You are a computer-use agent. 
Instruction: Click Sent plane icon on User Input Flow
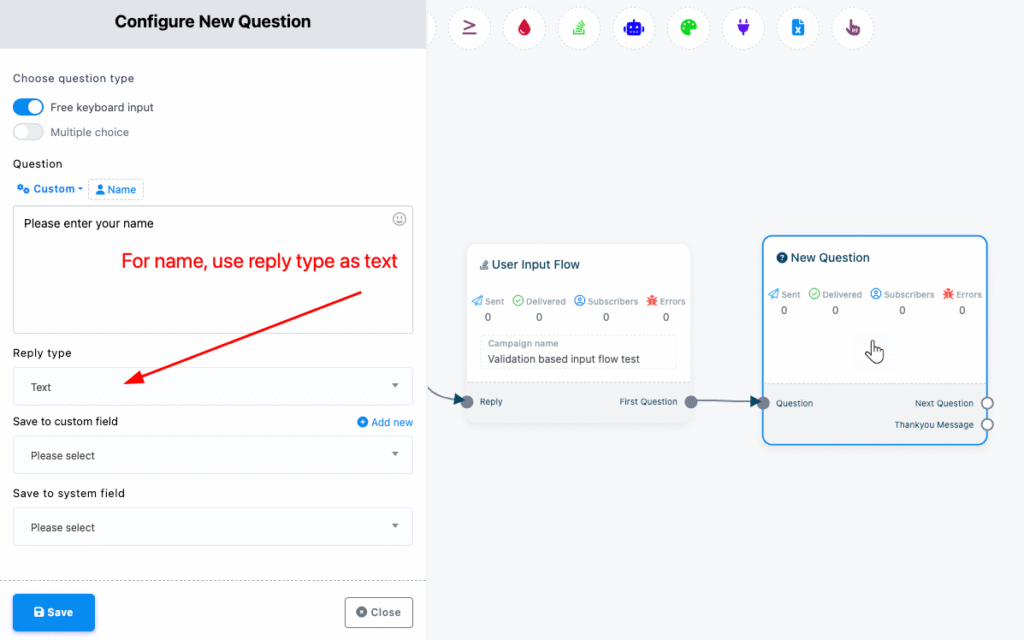pyautogui.click(x=477, y=300)
